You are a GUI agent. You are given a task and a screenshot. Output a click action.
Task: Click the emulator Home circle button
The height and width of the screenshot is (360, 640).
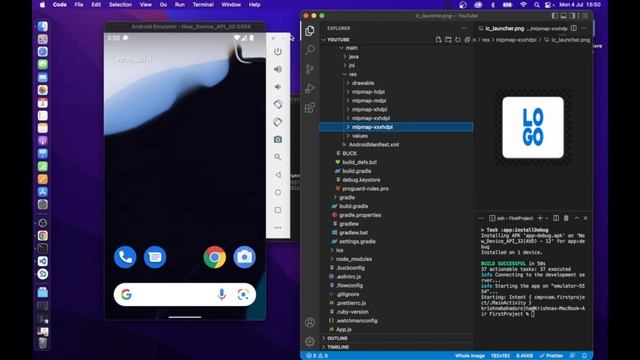278,192
